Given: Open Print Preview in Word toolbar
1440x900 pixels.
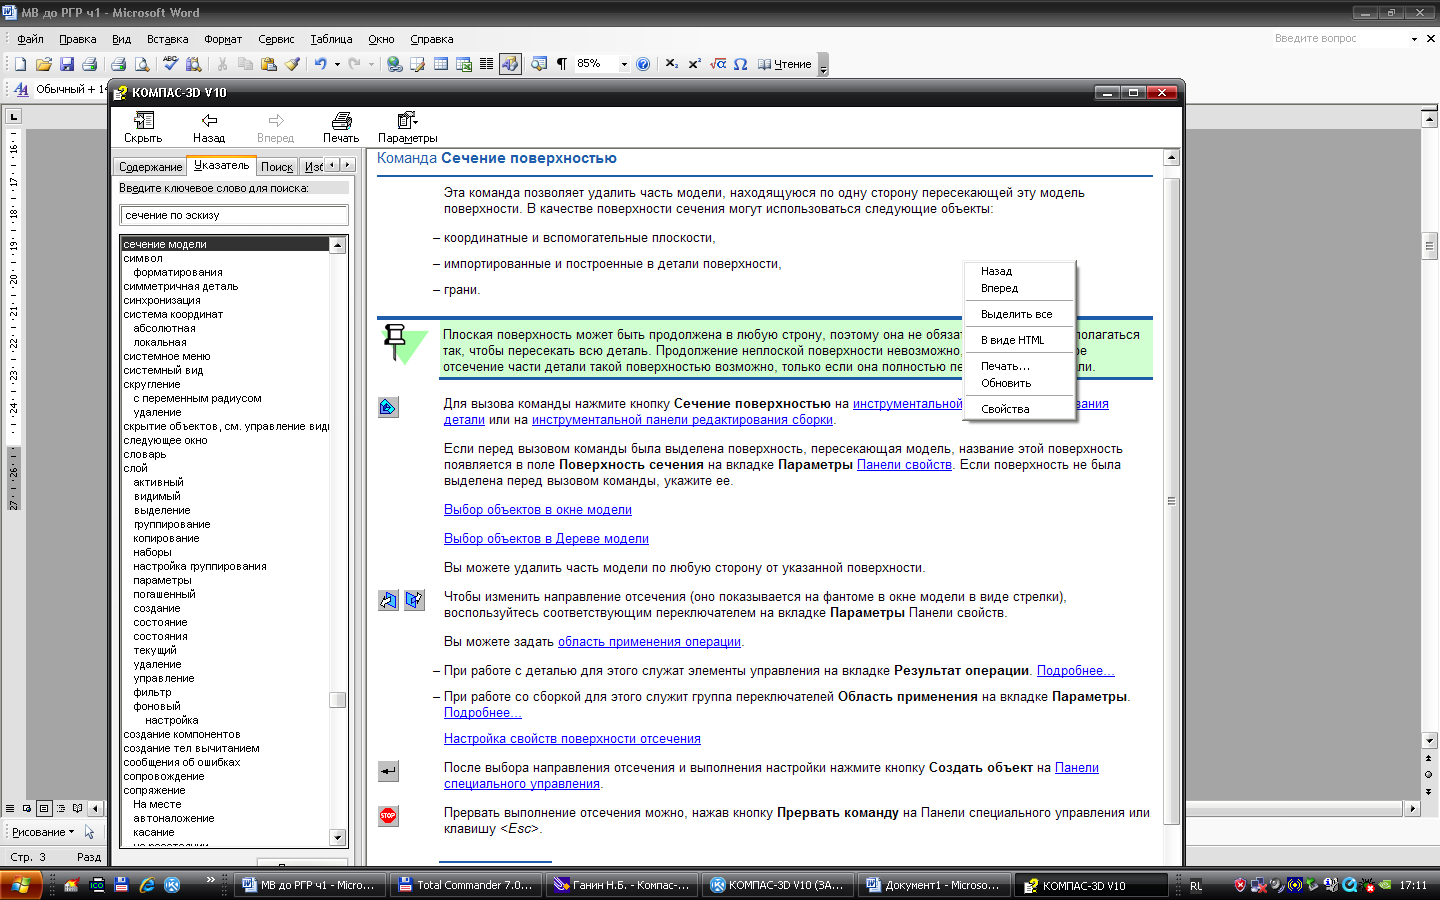Looking at the screenshot, I should click(142, 64).
